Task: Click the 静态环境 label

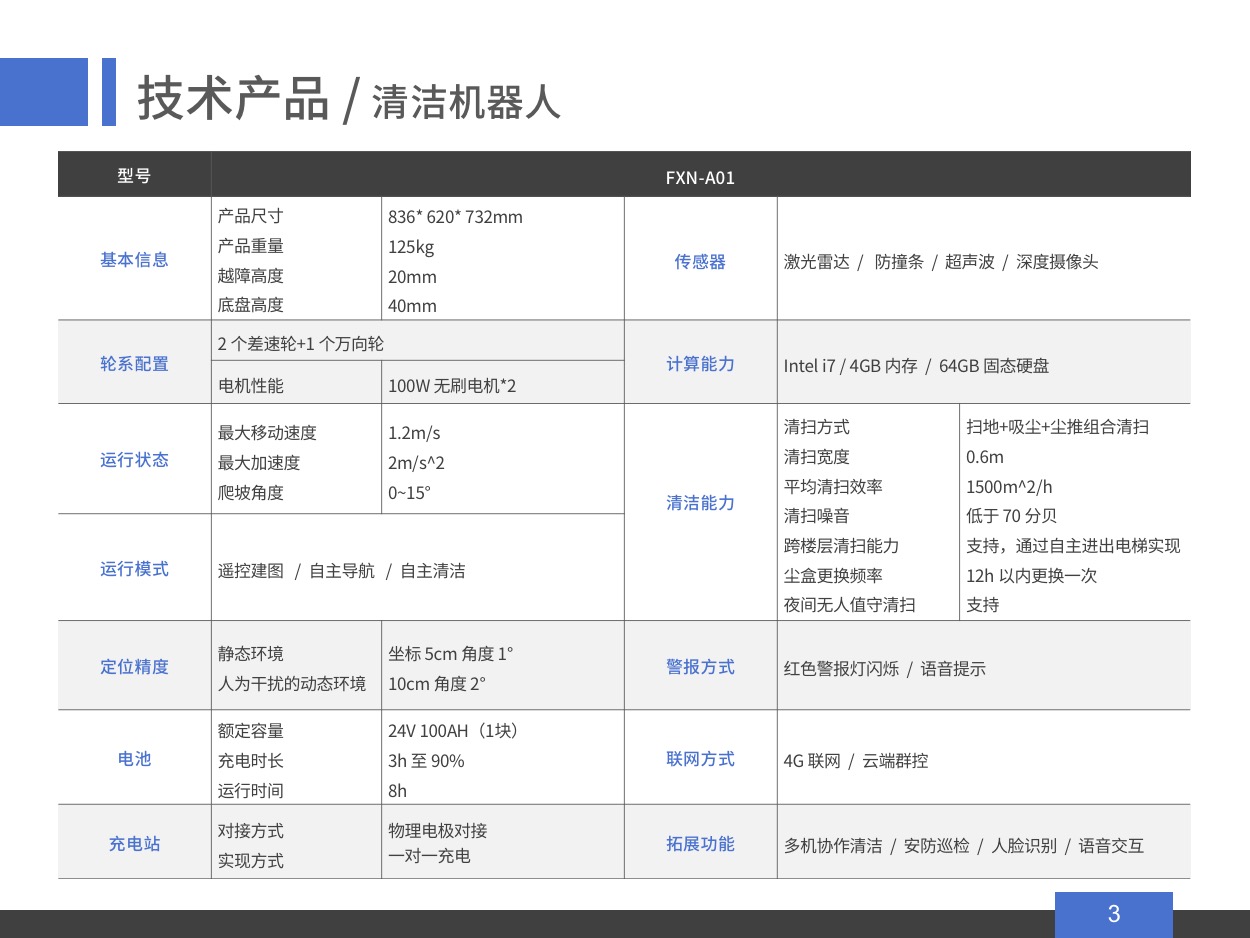Action: tap(251, 654)
